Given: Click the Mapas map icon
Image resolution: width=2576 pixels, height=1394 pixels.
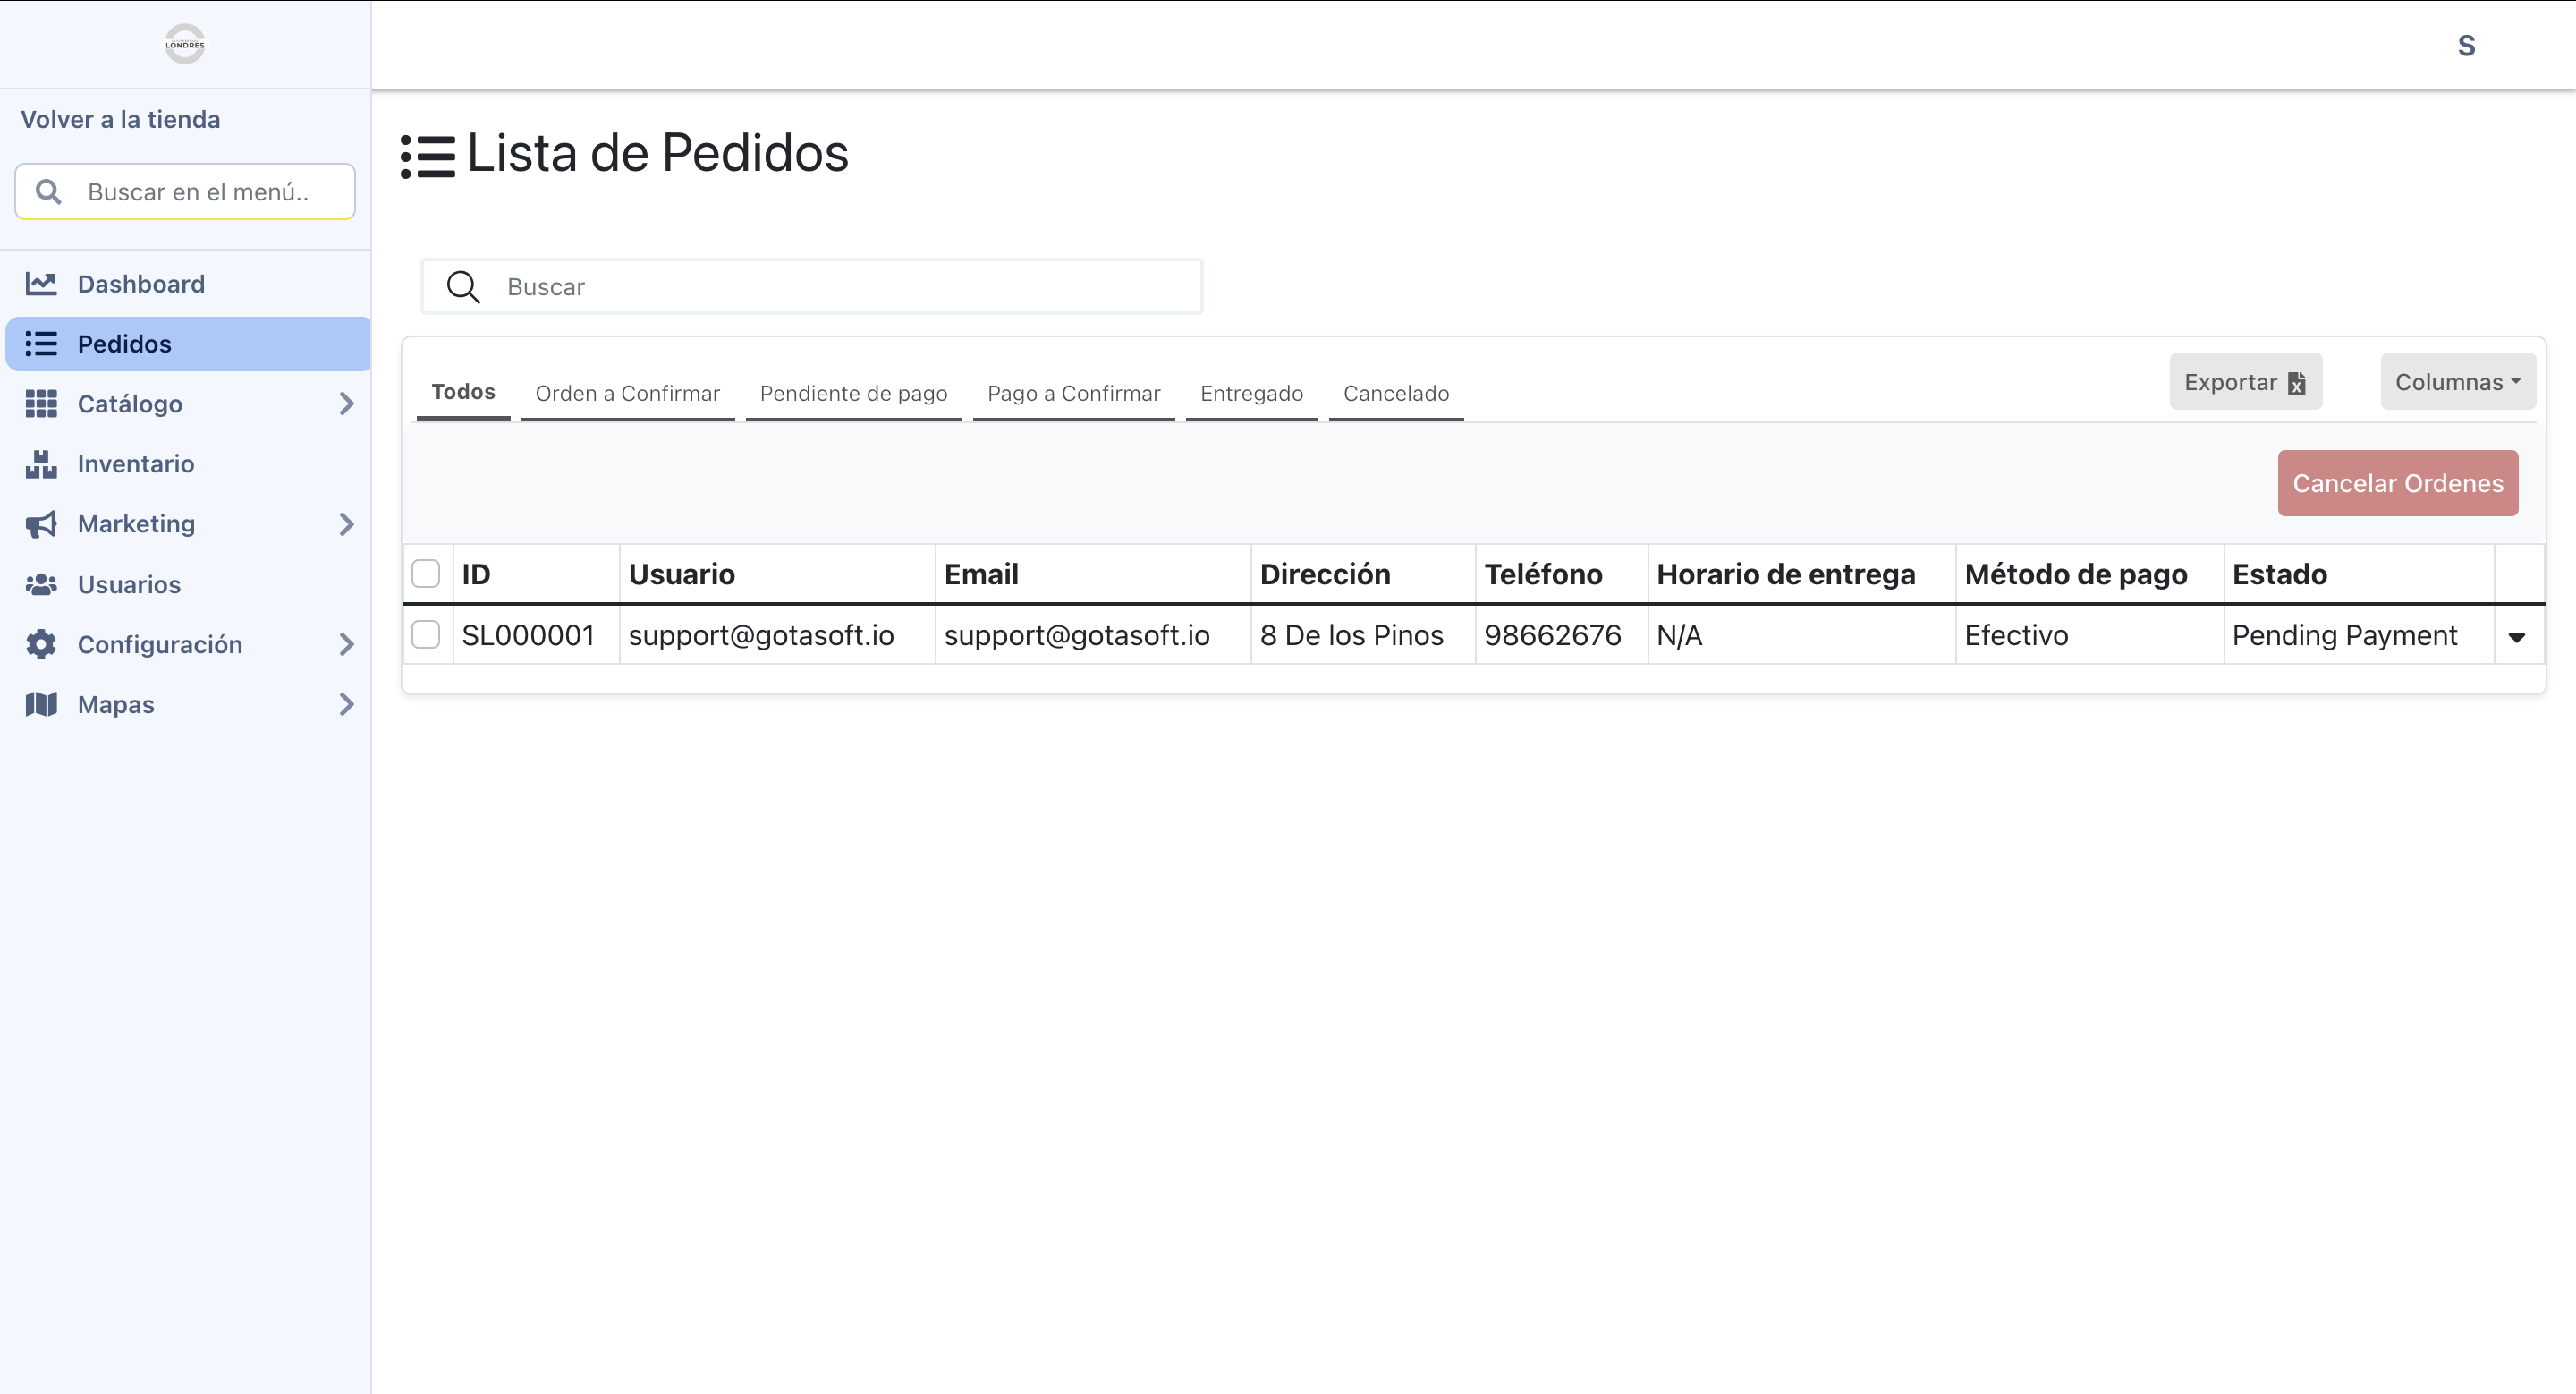Looking at the screenshot, I should 41,704.
